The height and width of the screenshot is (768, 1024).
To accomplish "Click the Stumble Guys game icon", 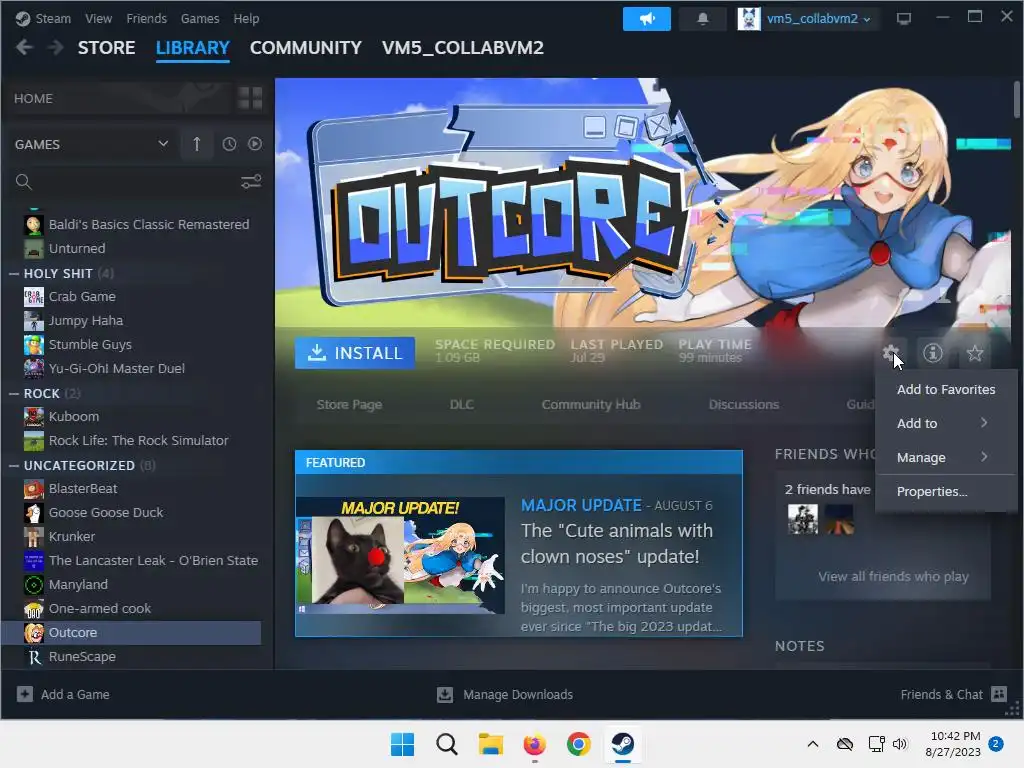I will (x=34, y=344).
